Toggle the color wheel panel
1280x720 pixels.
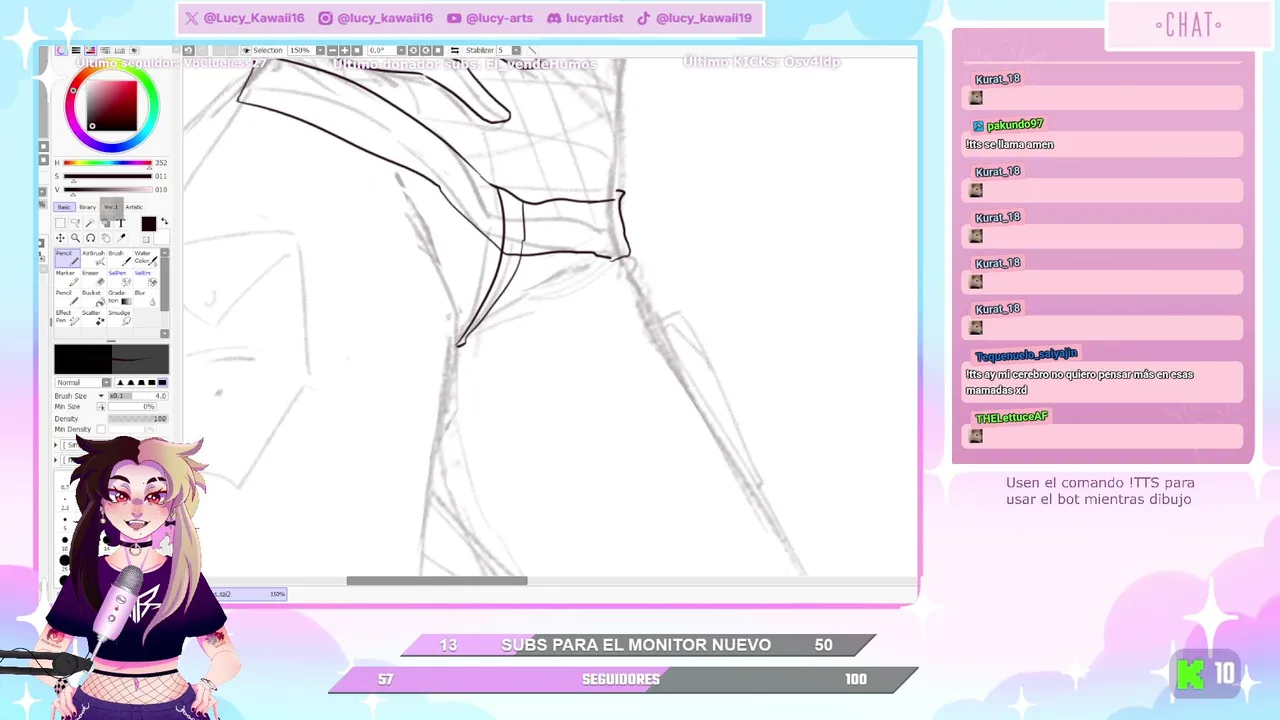(61, 50)
